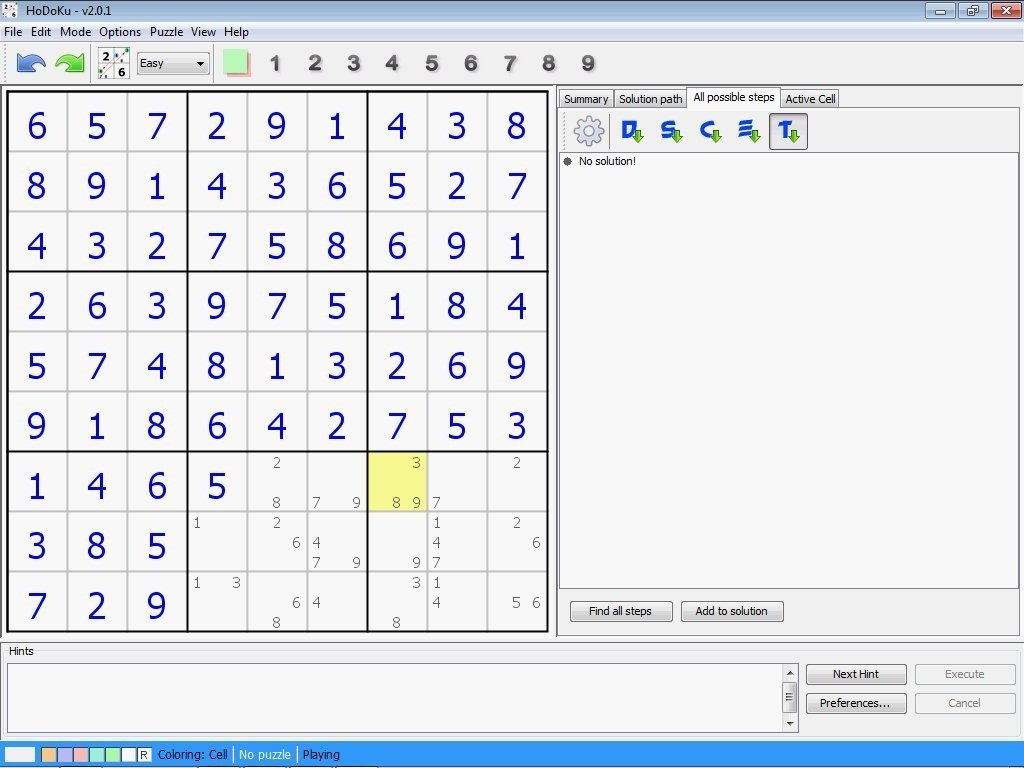Toggle filter for digit 5
1024x768 pixels.
tap(431, 63)
